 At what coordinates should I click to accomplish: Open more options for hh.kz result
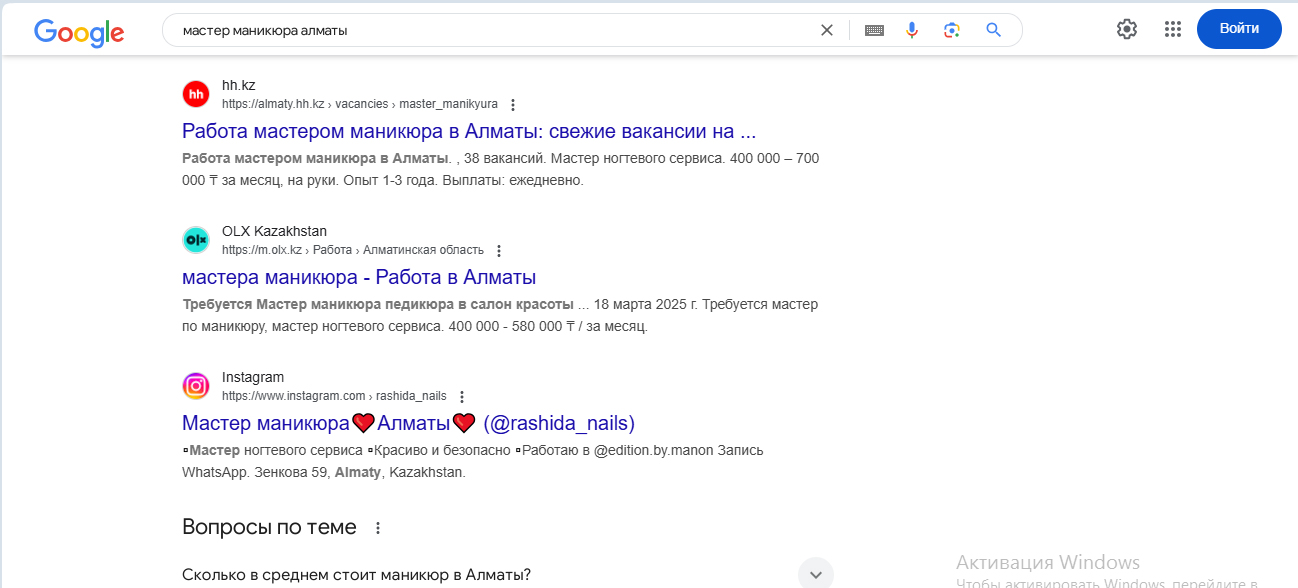pyautogui.click(x=513, y=104)
